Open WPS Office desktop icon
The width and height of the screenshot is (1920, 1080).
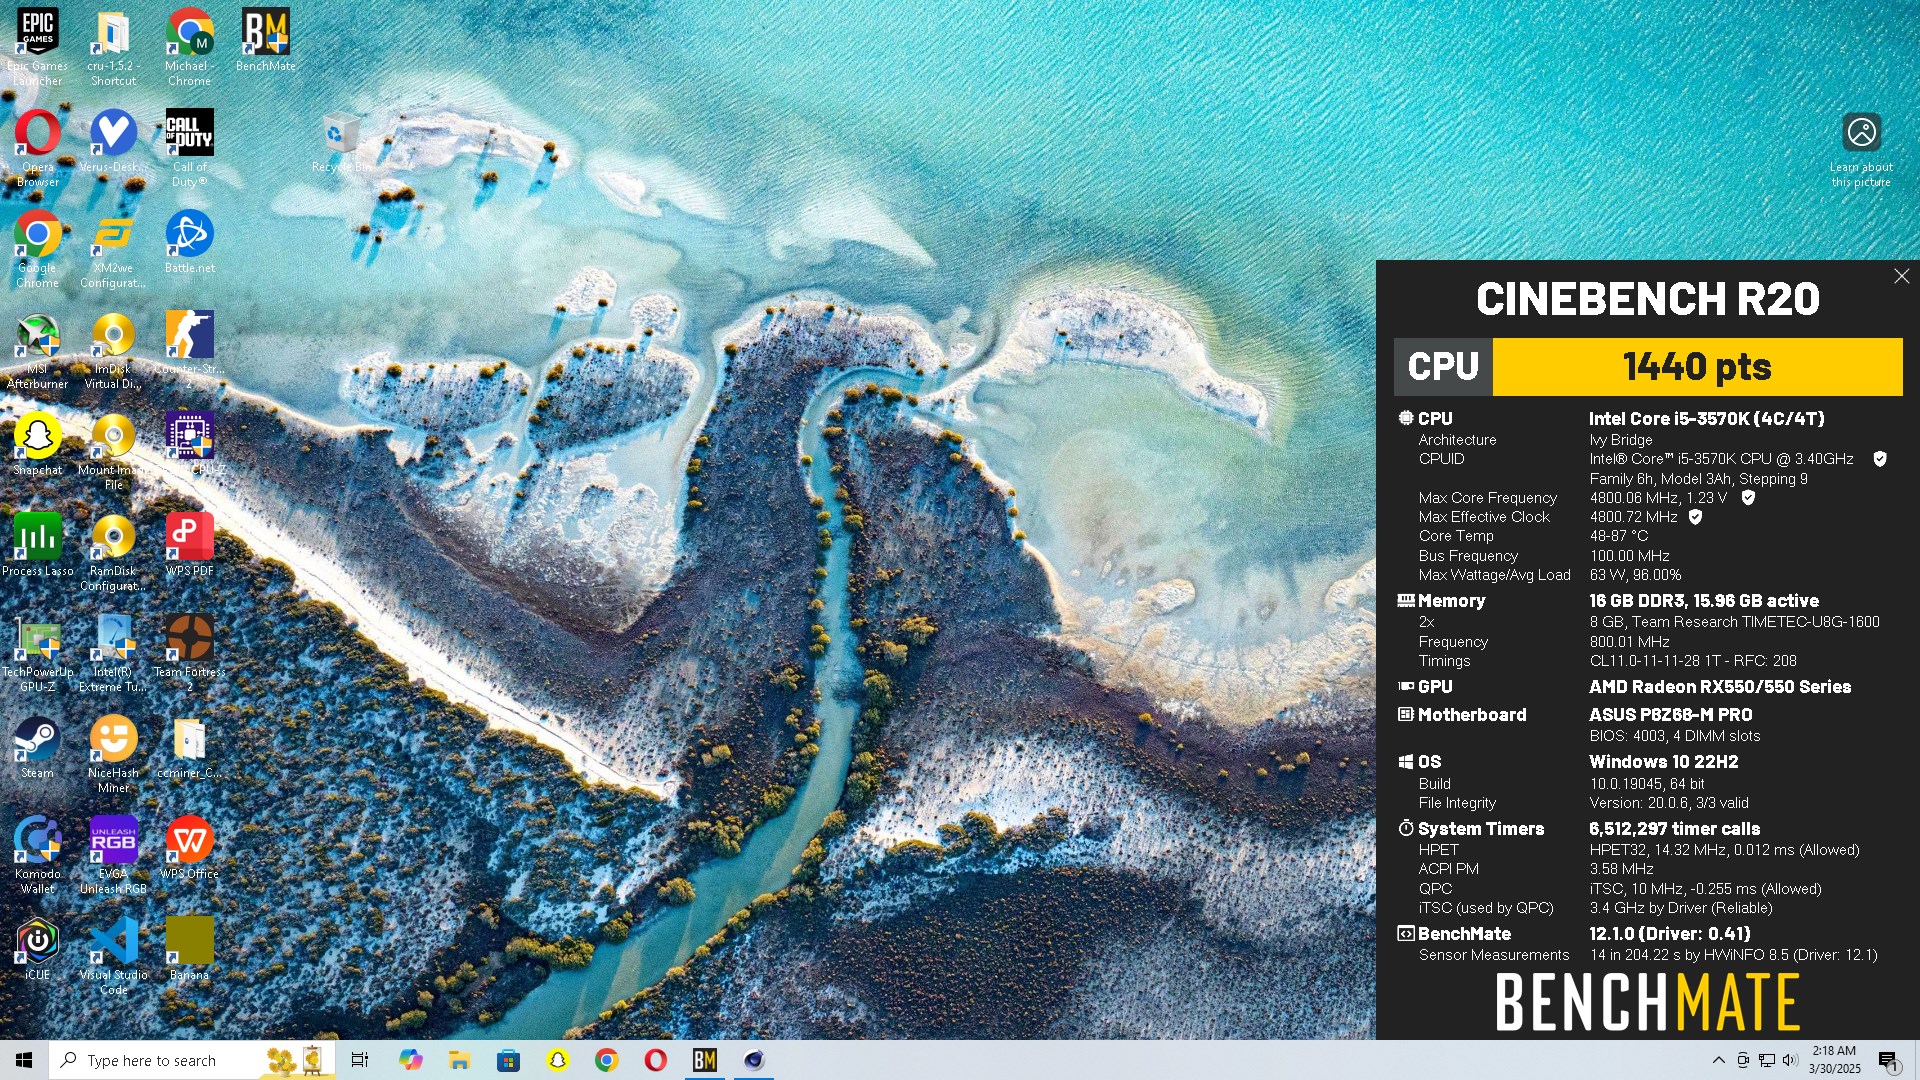189,848
